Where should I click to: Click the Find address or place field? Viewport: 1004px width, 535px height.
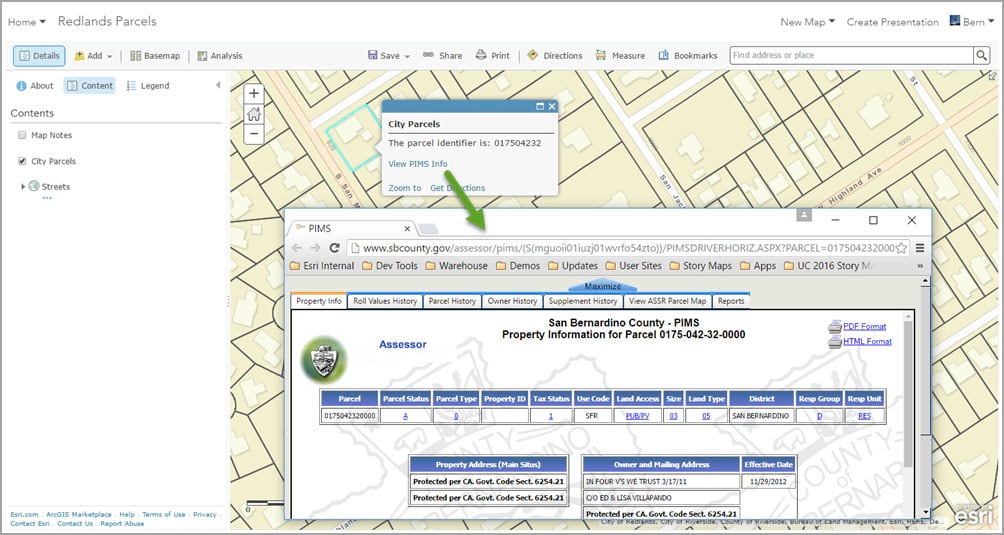tap(852, 56)
